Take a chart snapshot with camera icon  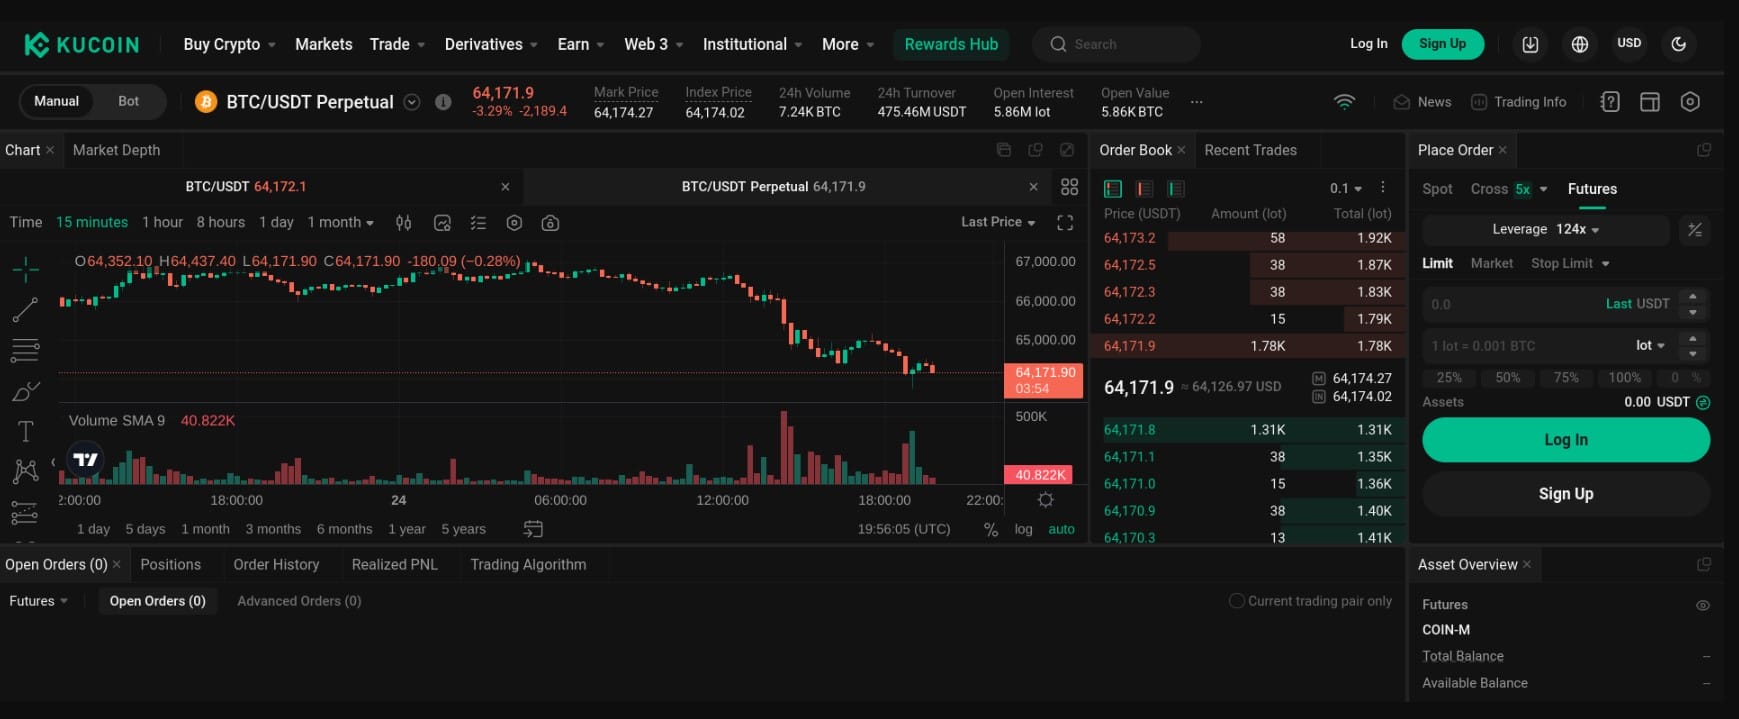(550, 223)
